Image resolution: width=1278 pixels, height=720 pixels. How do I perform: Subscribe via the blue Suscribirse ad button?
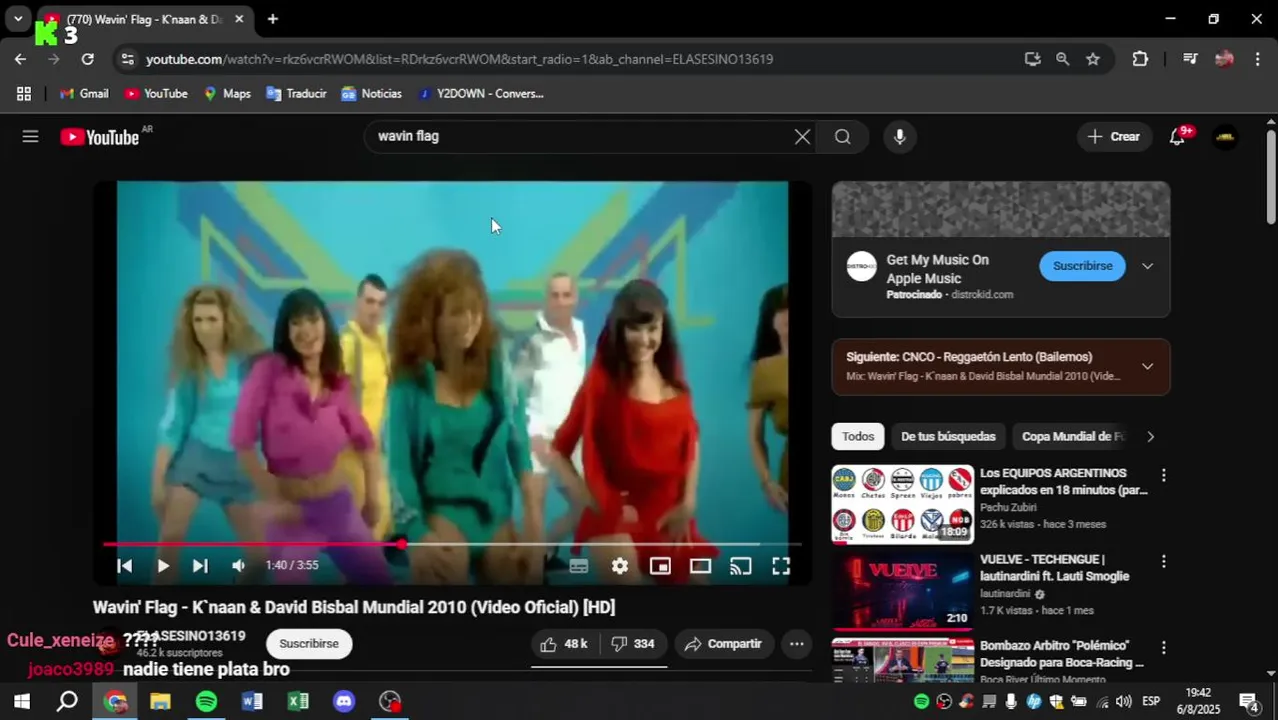point(1082,266)
